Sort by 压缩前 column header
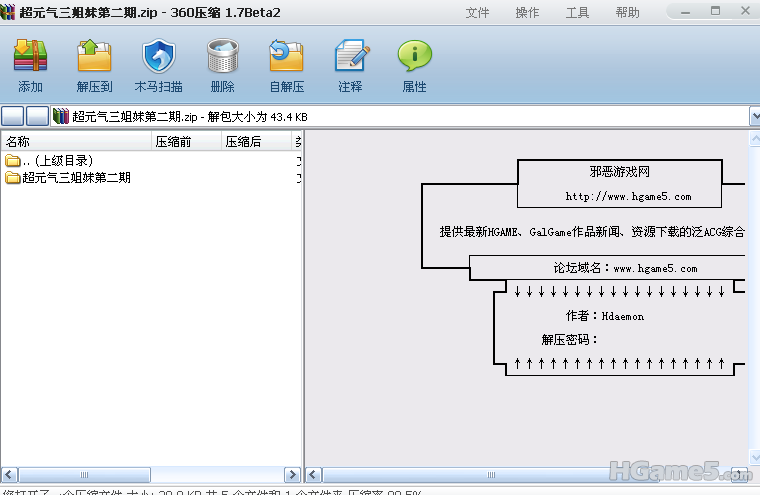Viewport: 760px width, 495px height. coord(185,142)
